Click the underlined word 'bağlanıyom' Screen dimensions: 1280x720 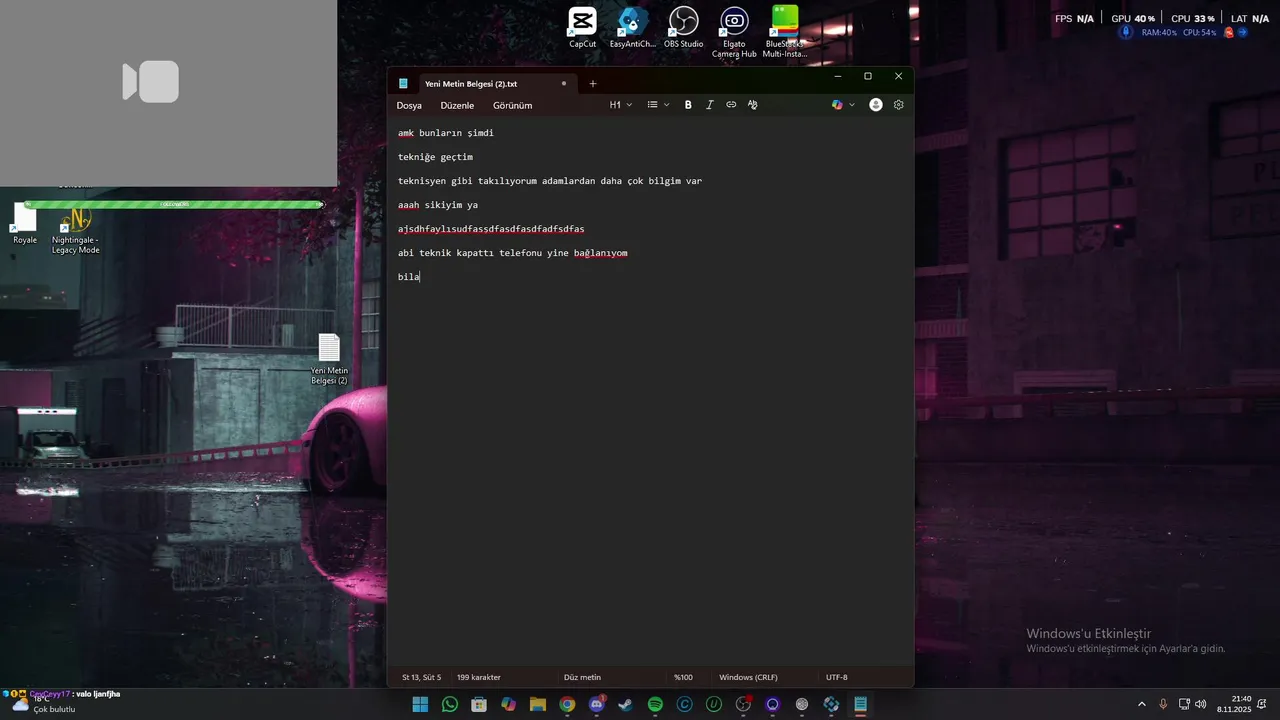coord(600,253)
